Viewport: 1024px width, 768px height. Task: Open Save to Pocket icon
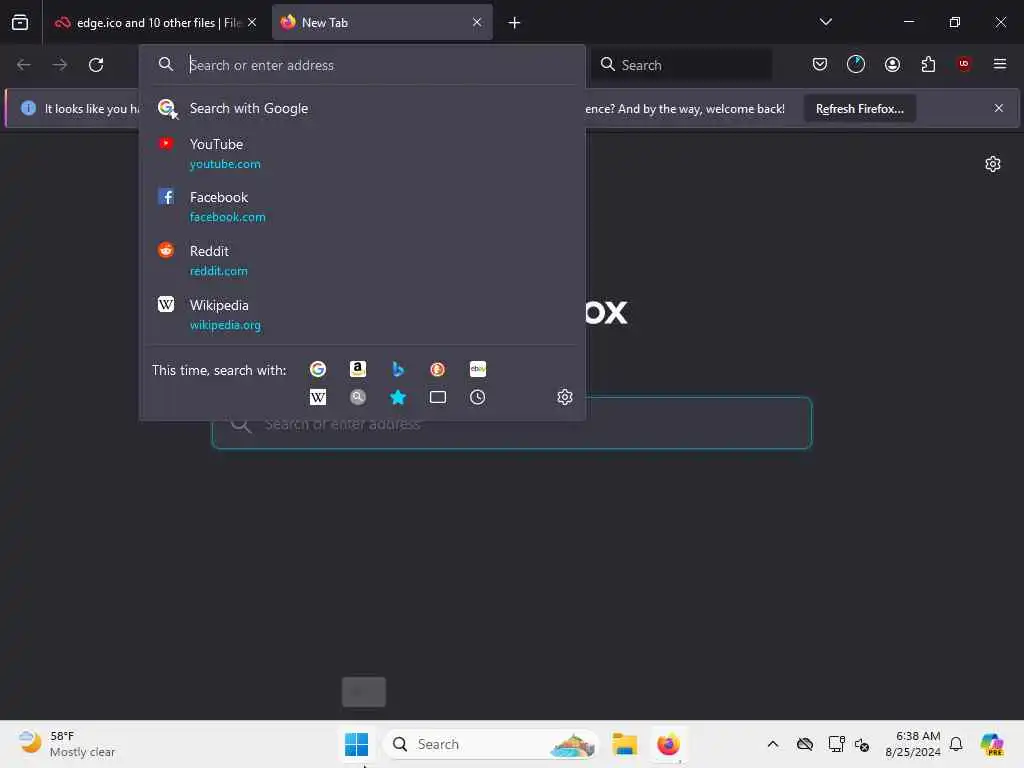820,64
